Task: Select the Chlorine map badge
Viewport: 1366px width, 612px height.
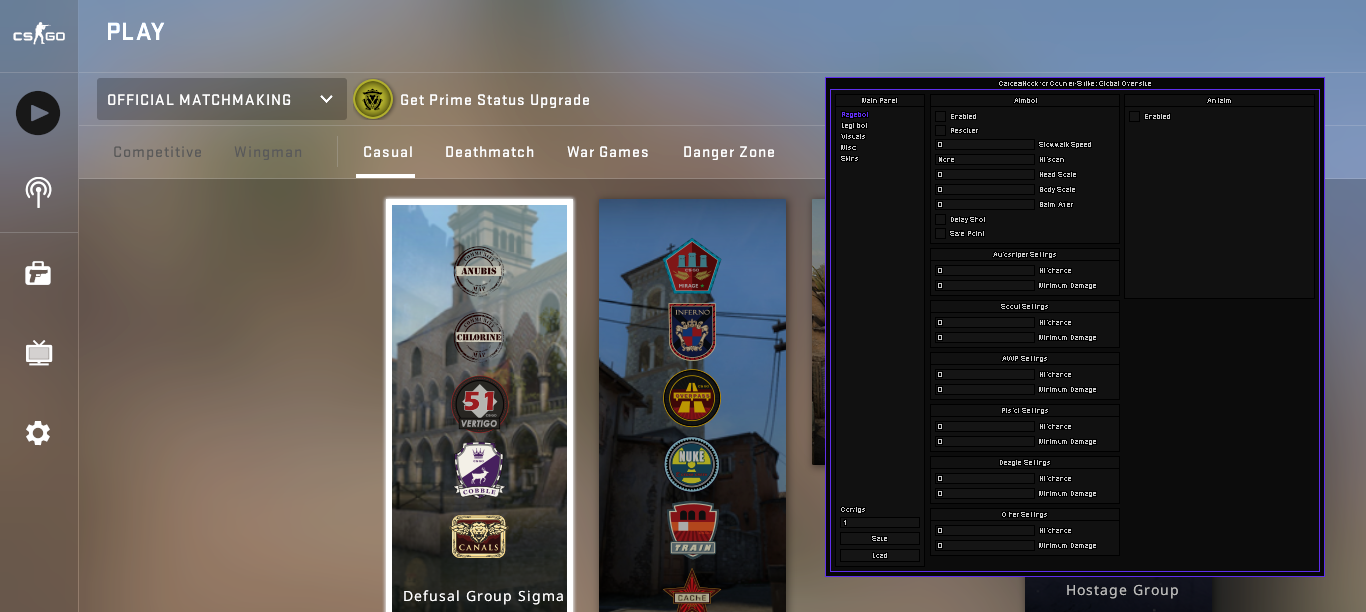Action: [479, 338]
